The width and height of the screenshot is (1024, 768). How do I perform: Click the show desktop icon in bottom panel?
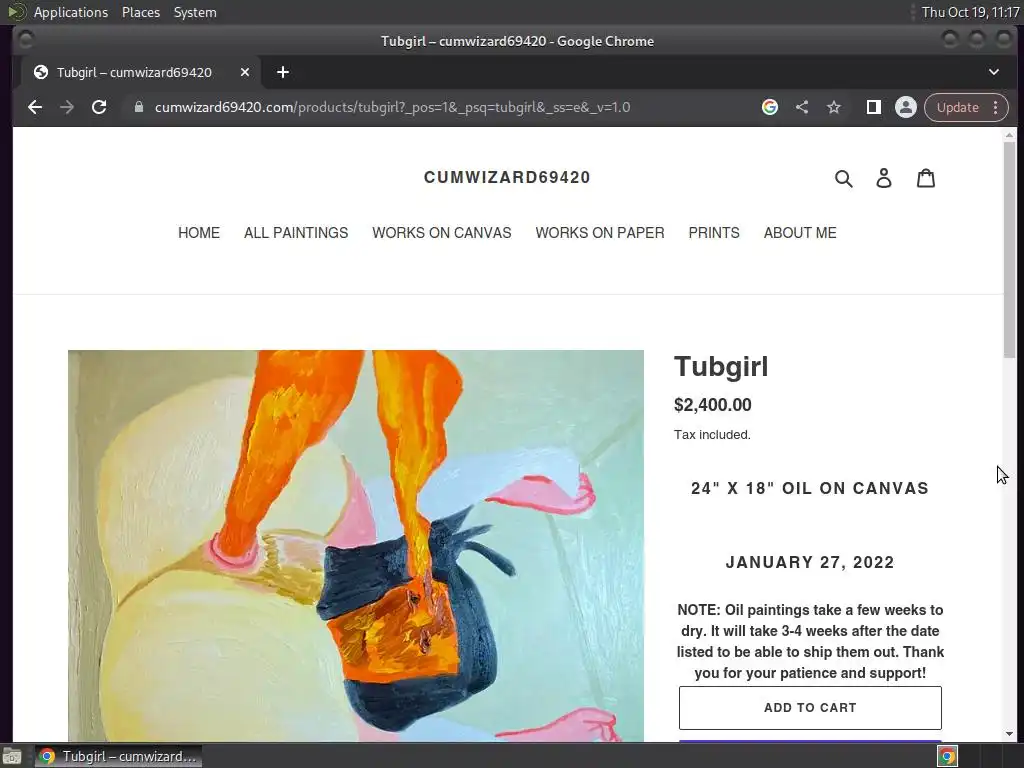point(12,756)
